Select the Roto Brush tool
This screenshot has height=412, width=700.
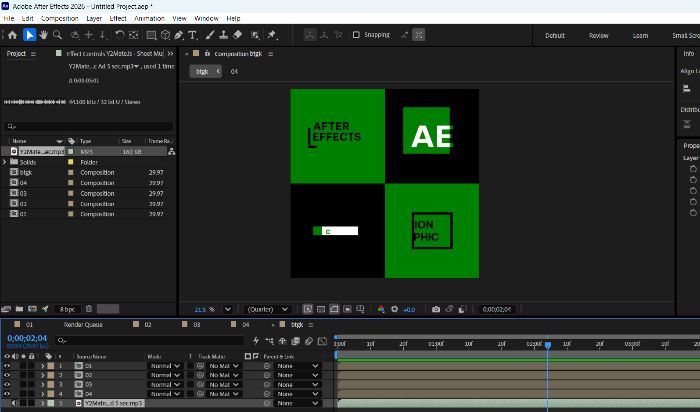coord(255,35)
